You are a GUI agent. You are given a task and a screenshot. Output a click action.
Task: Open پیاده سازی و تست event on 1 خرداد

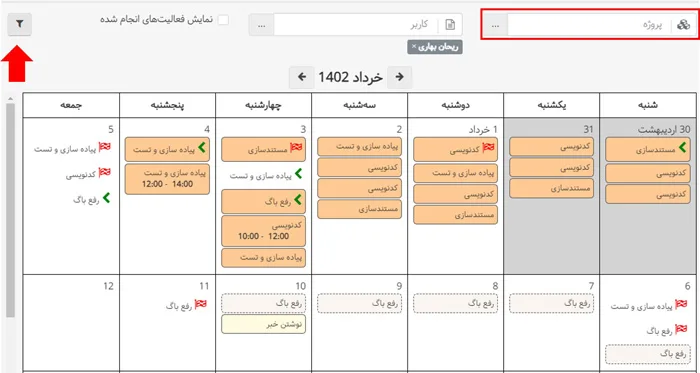tap(455, 173)
